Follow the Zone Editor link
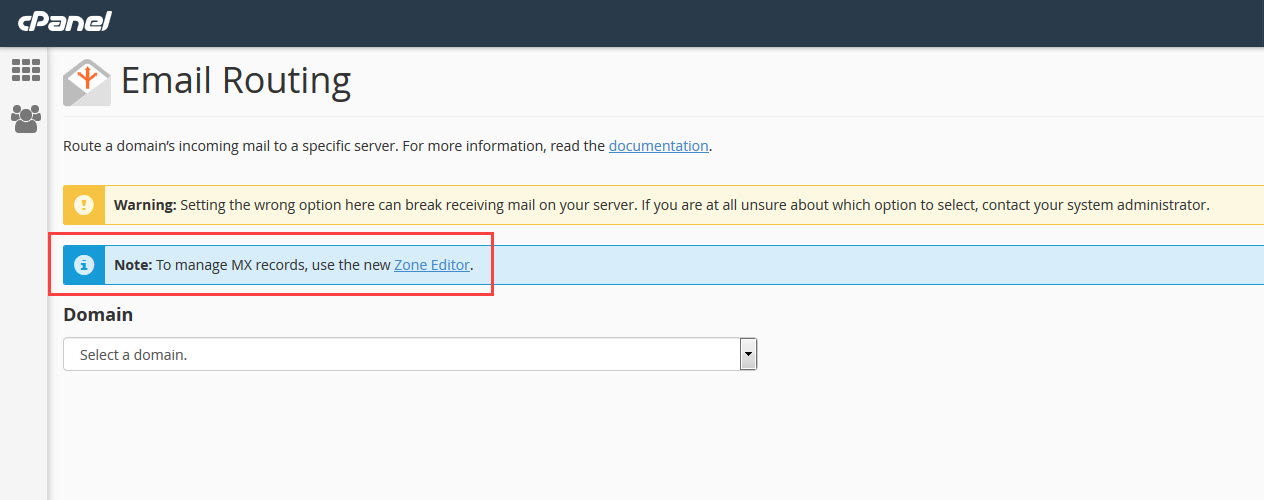 click(432, 265)
